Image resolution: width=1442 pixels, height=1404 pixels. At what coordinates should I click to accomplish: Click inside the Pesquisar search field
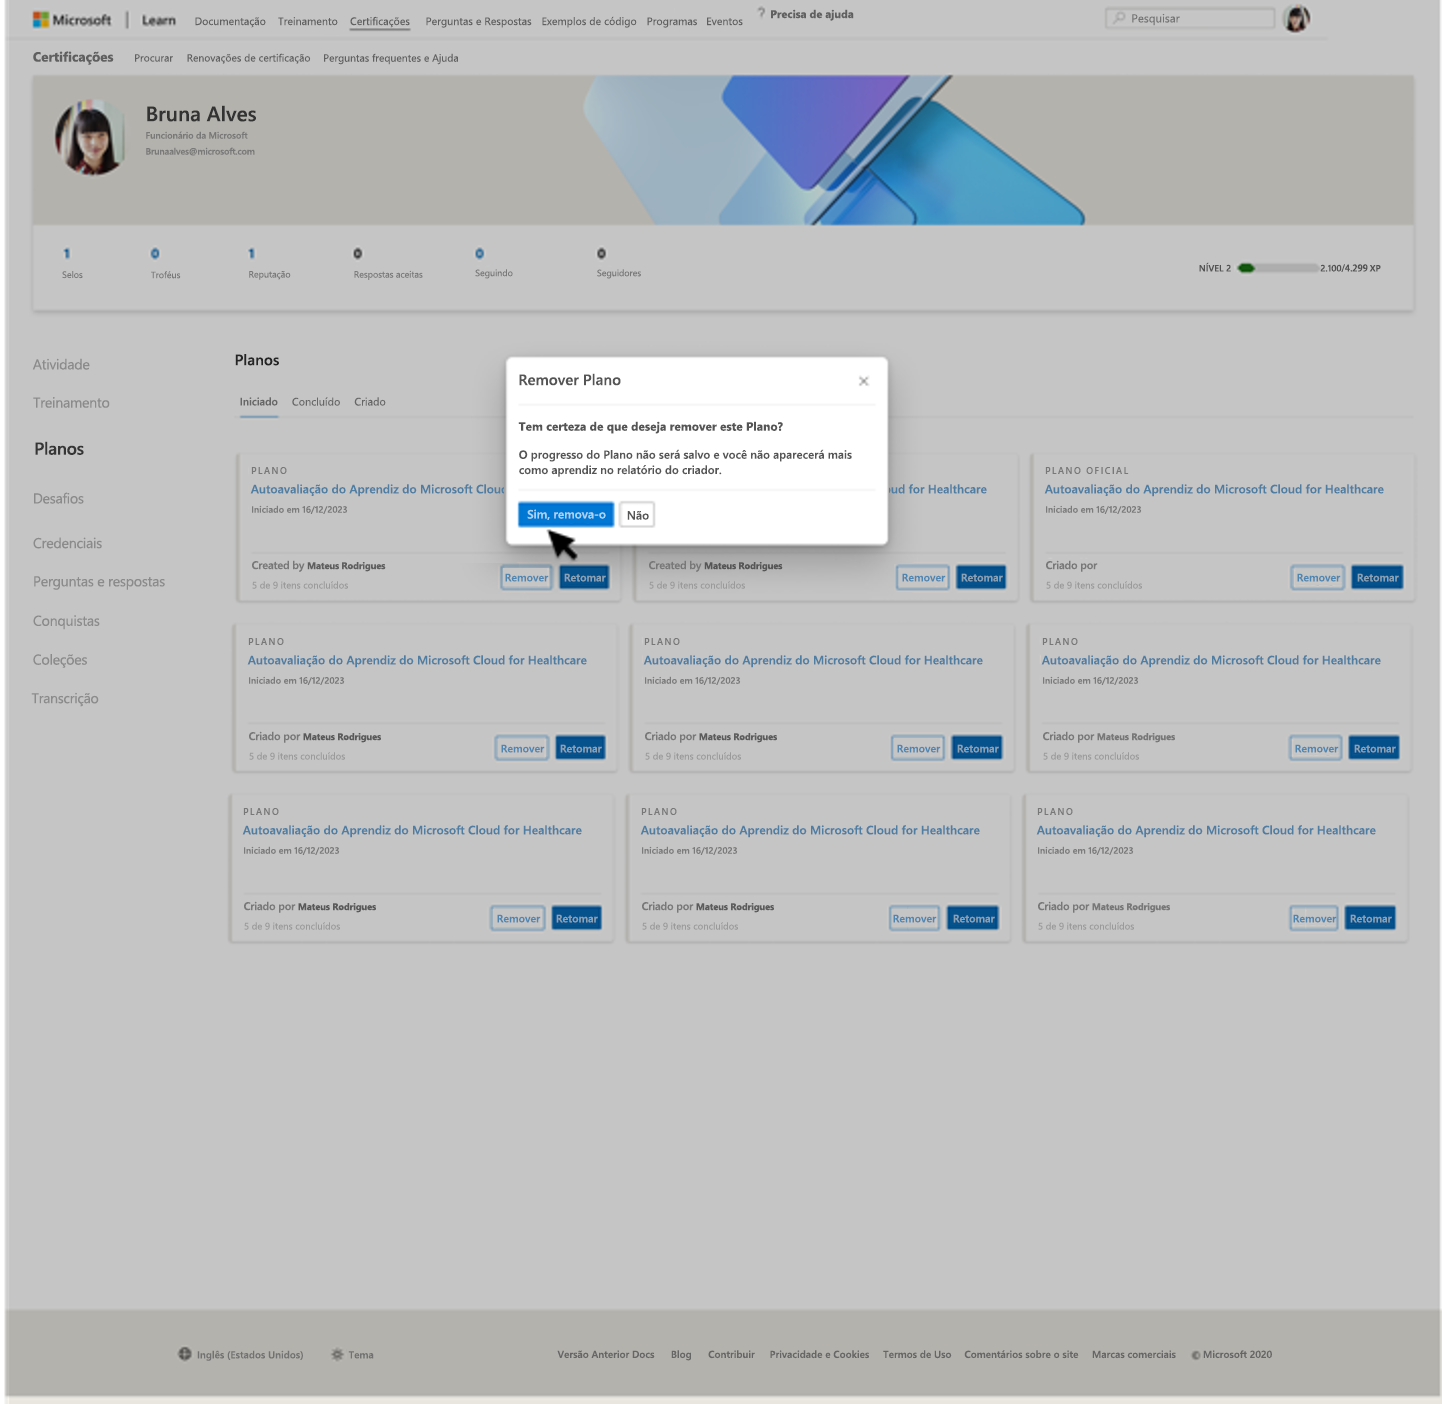[x=1190, y=17]
